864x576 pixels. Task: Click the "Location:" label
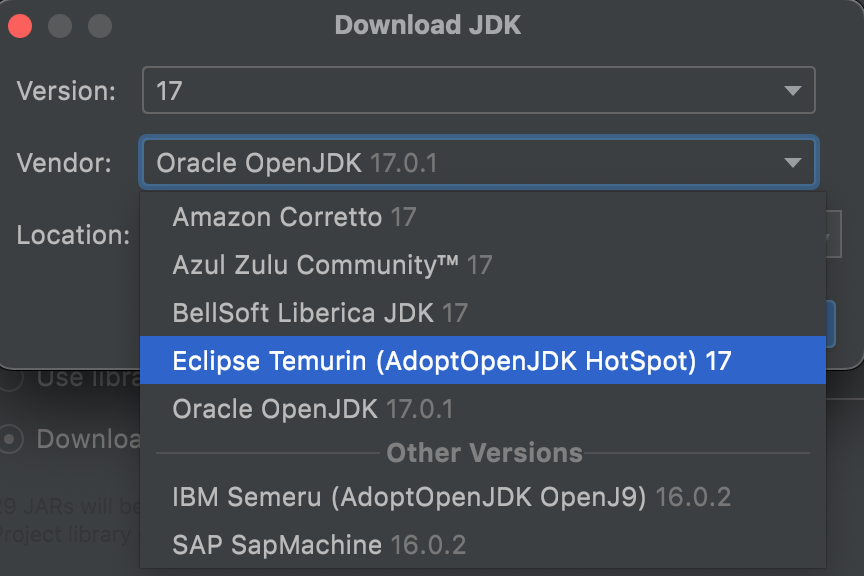click(x=73, y=236)
